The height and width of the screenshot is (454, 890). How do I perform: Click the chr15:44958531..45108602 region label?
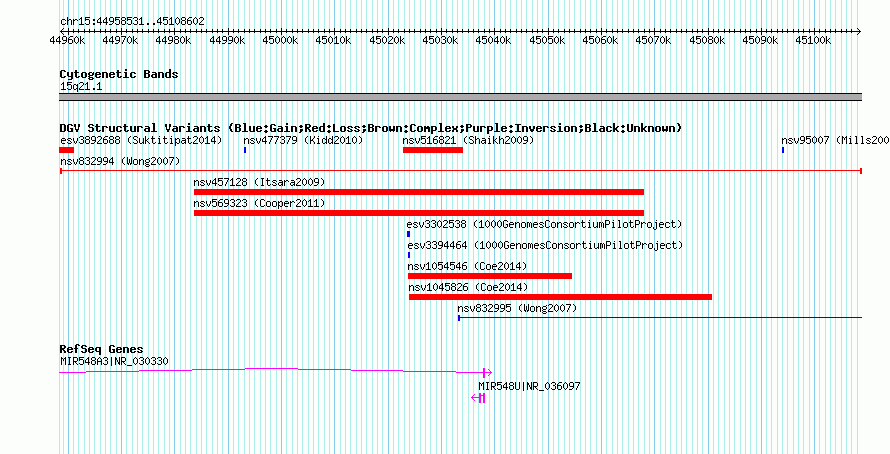click(x=132, y=21)
